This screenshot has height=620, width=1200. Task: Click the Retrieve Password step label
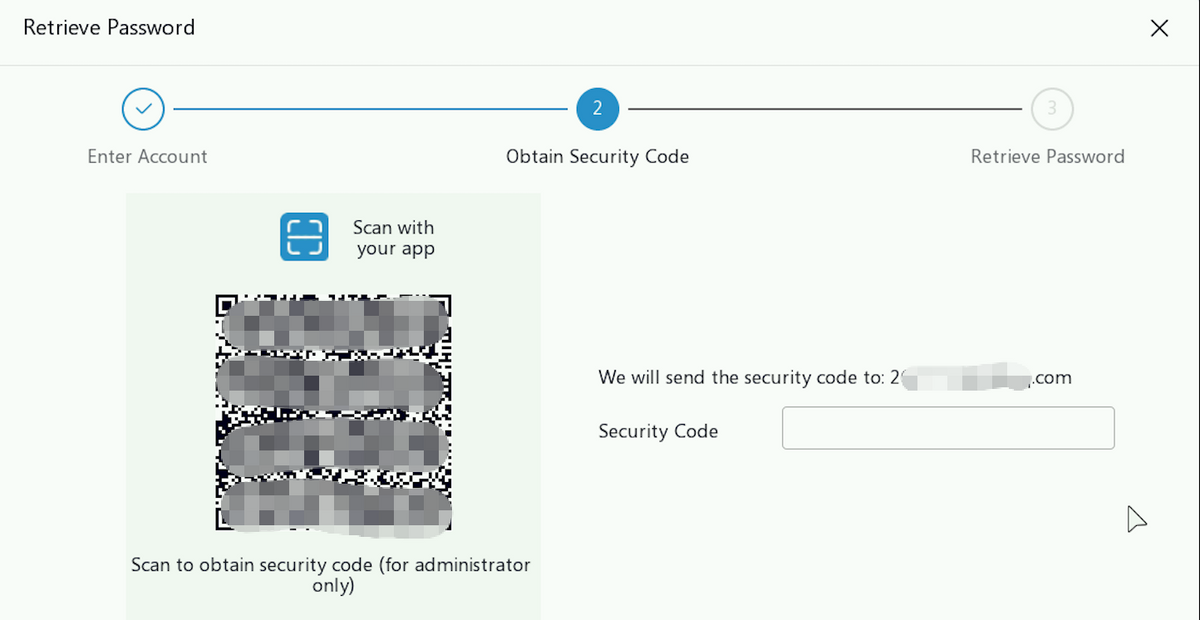1047,156
